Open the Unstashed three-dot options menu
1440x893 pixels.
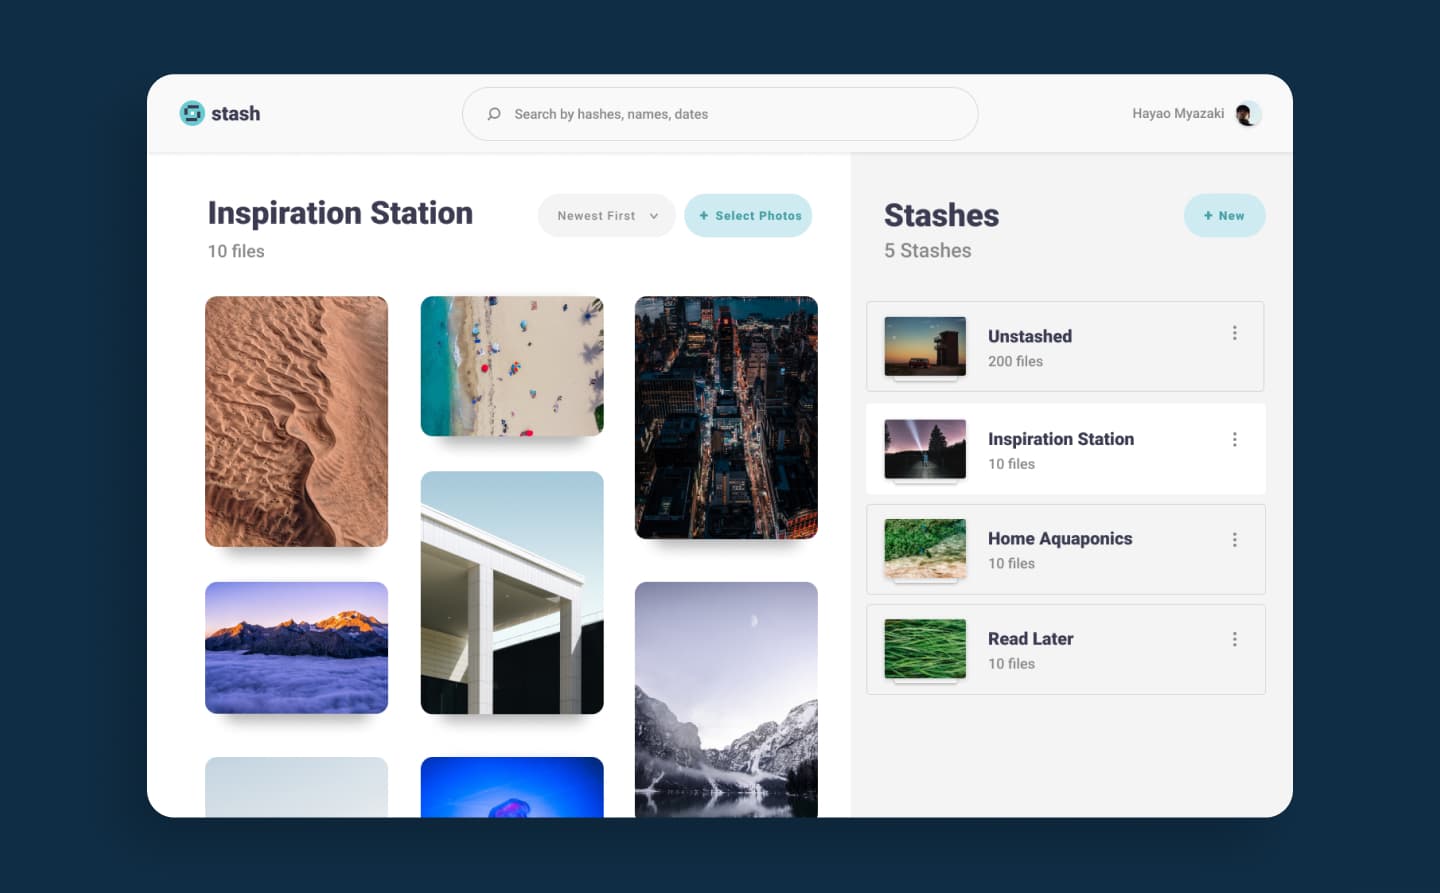1234,333
